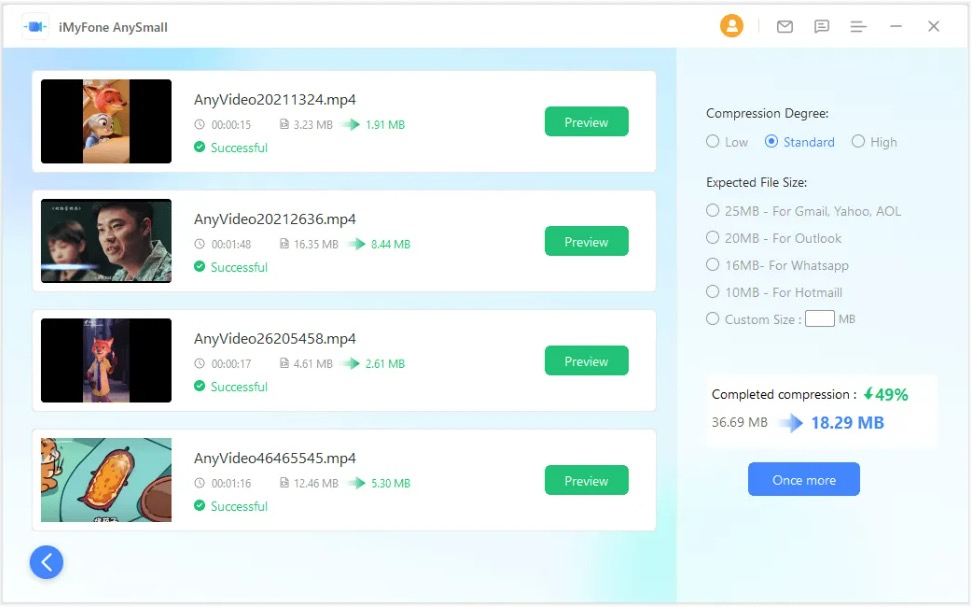The height and width of the screenshot is (607, 972).
Task: Open the hamburger menu icon
Action: pyautogui.click(x=859, y=27)
